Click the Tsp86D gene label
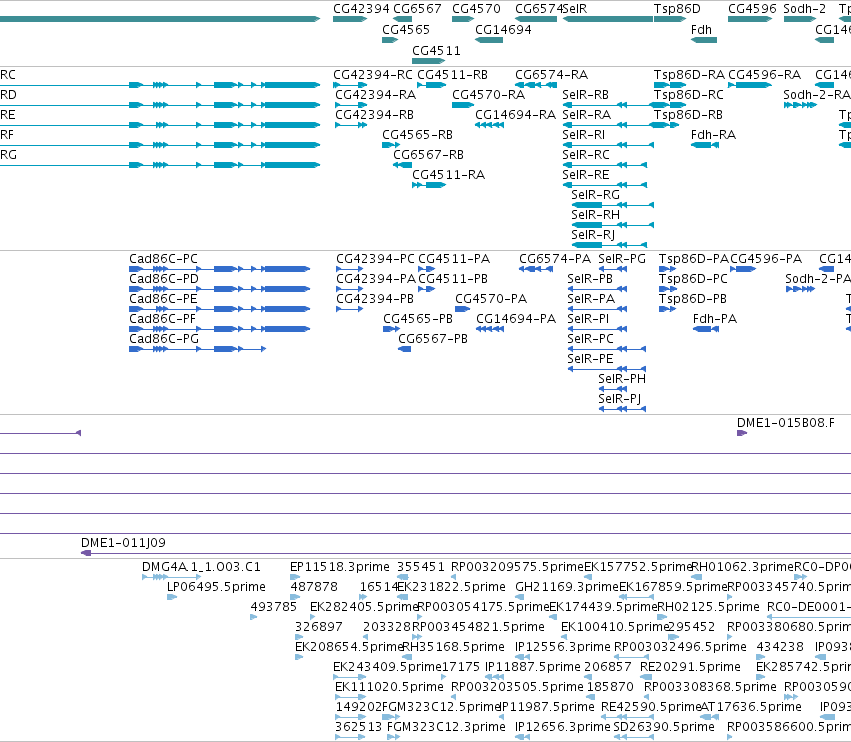 tap(677, 9)
